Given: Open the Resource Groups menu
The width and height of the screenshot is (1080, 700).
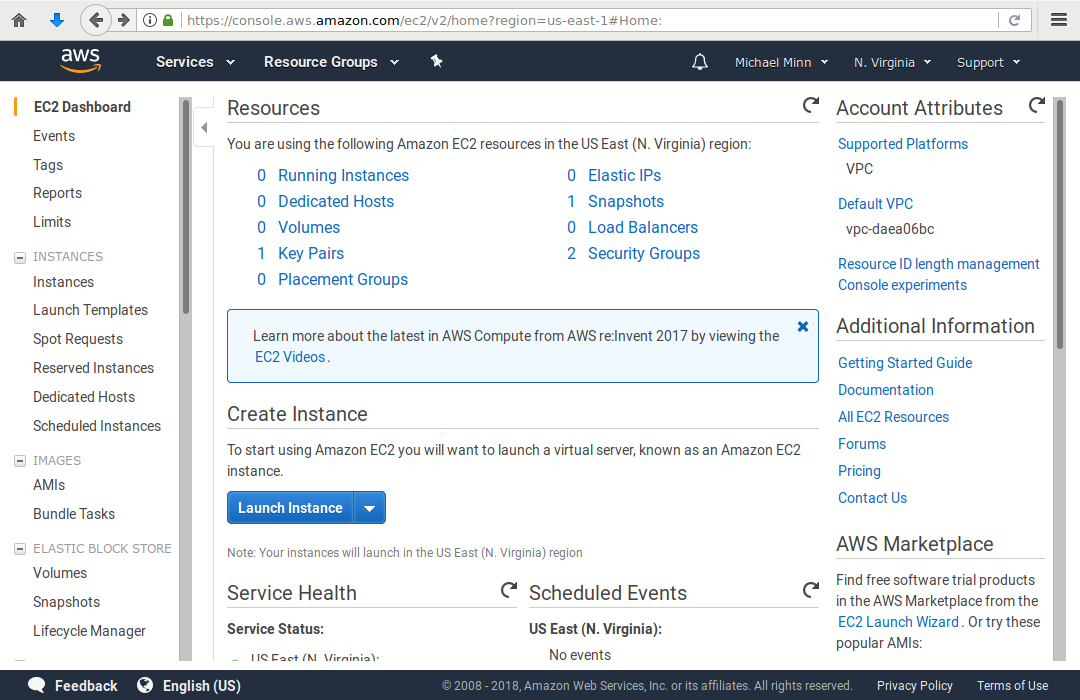Looking at the screenshot, I should pyautogui.click(x=331, y=62).
